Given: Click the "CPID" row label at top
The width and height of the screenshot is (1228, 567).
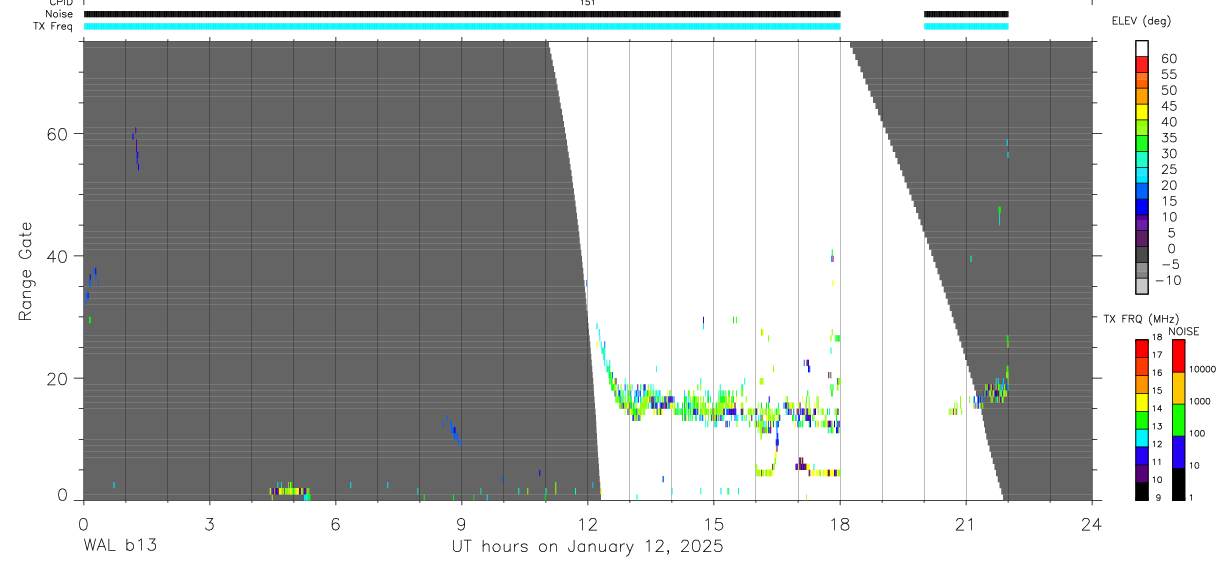Looking at the screenshot, I should point(60,3).
